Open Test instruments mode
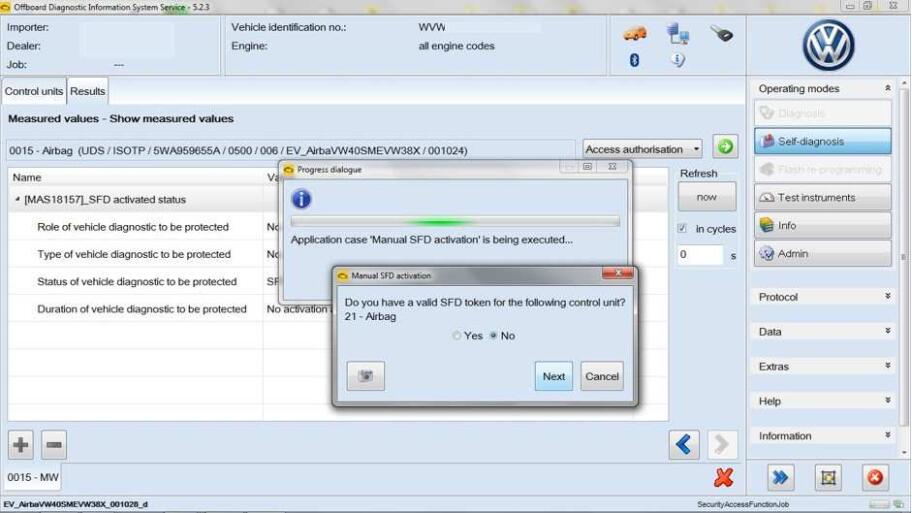The height and width of the screenshot is (513, 912). [822, 198]
